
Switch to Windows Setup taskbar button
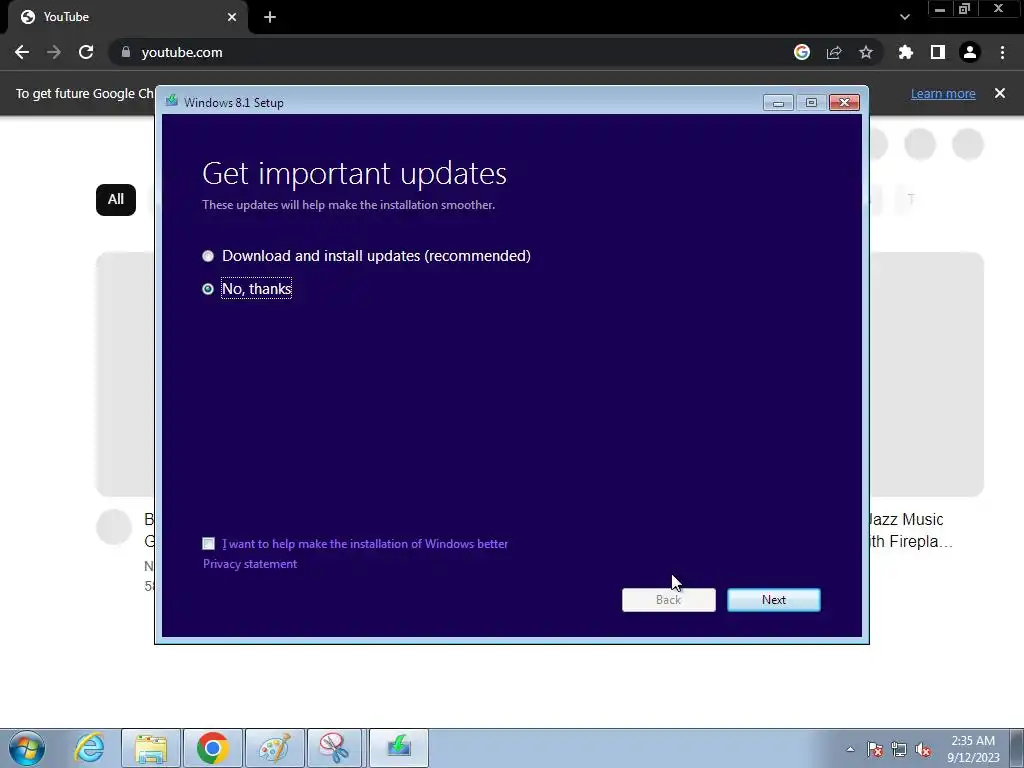[x=398, y=748]
